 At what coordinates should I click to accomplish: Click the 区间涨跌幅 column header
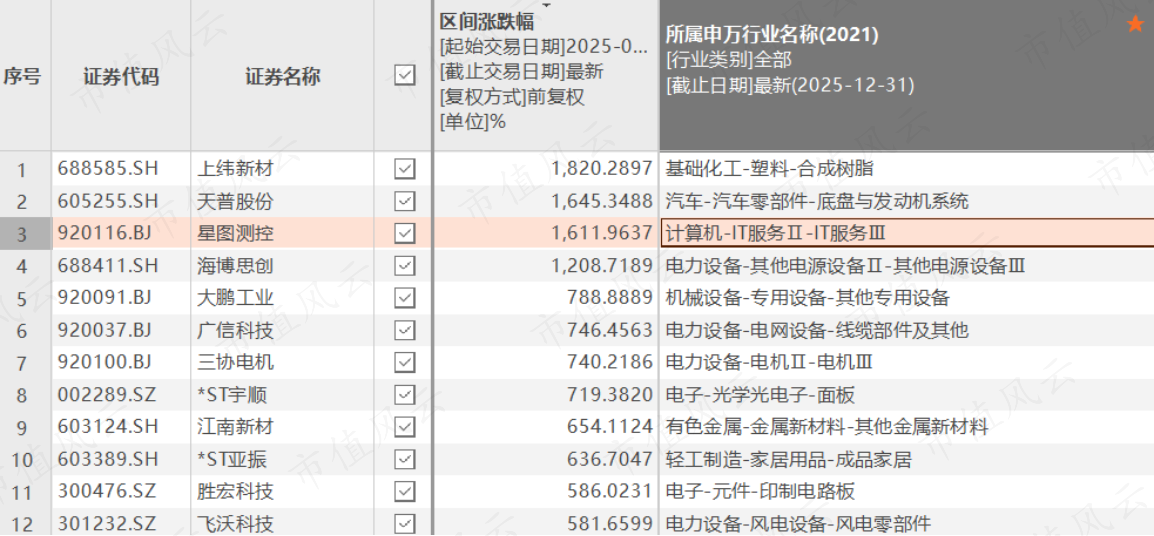click(486, 22)
